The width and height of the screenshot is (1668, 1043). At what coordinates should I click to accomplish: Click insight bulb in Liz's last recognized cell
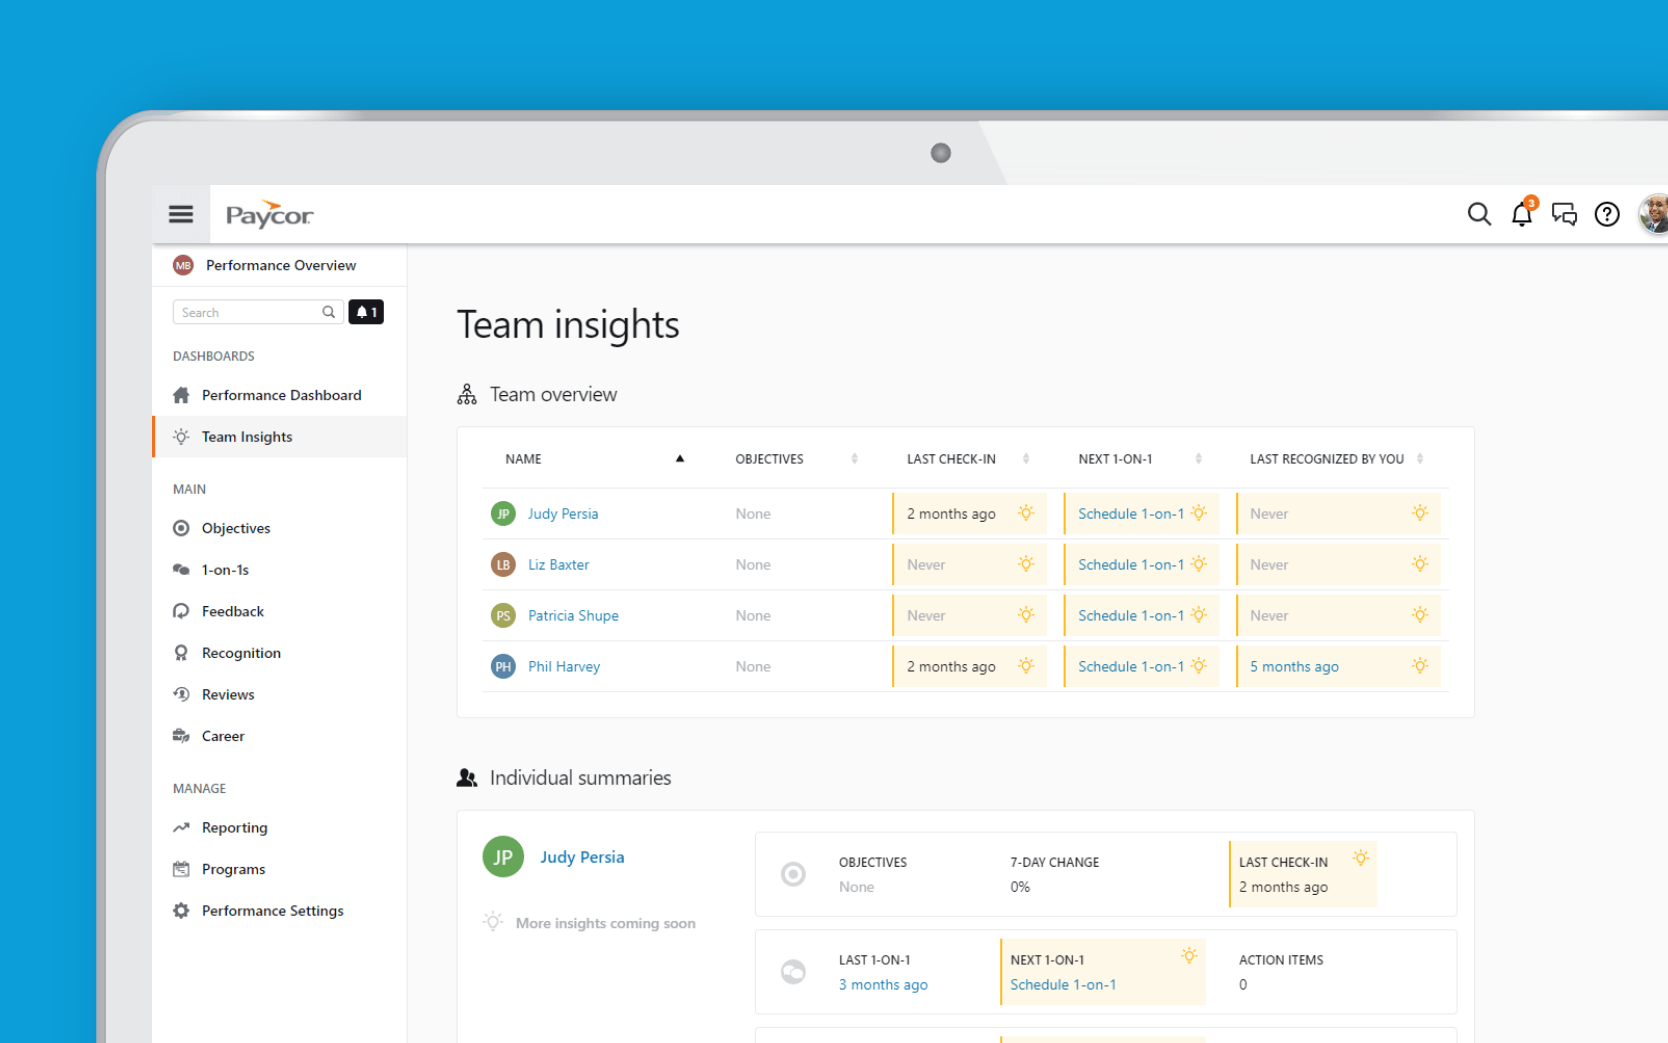point(1420,564)
